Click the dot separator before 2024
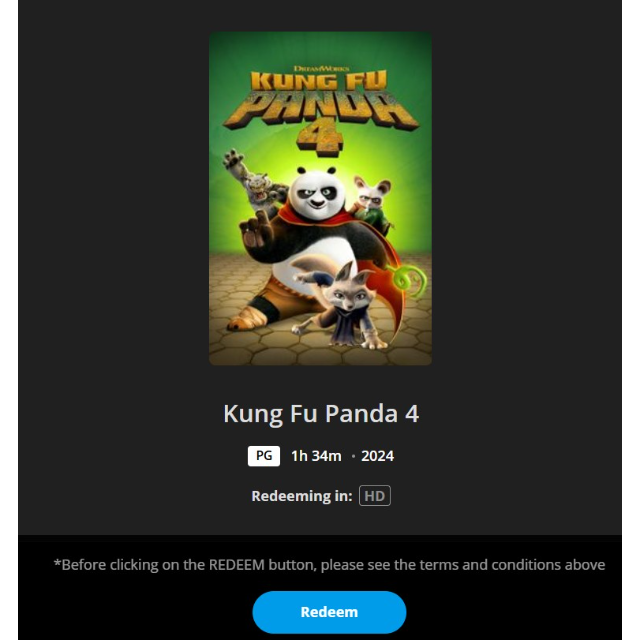Viewport: 640px width, 640px height. click(x=353, y=456)
